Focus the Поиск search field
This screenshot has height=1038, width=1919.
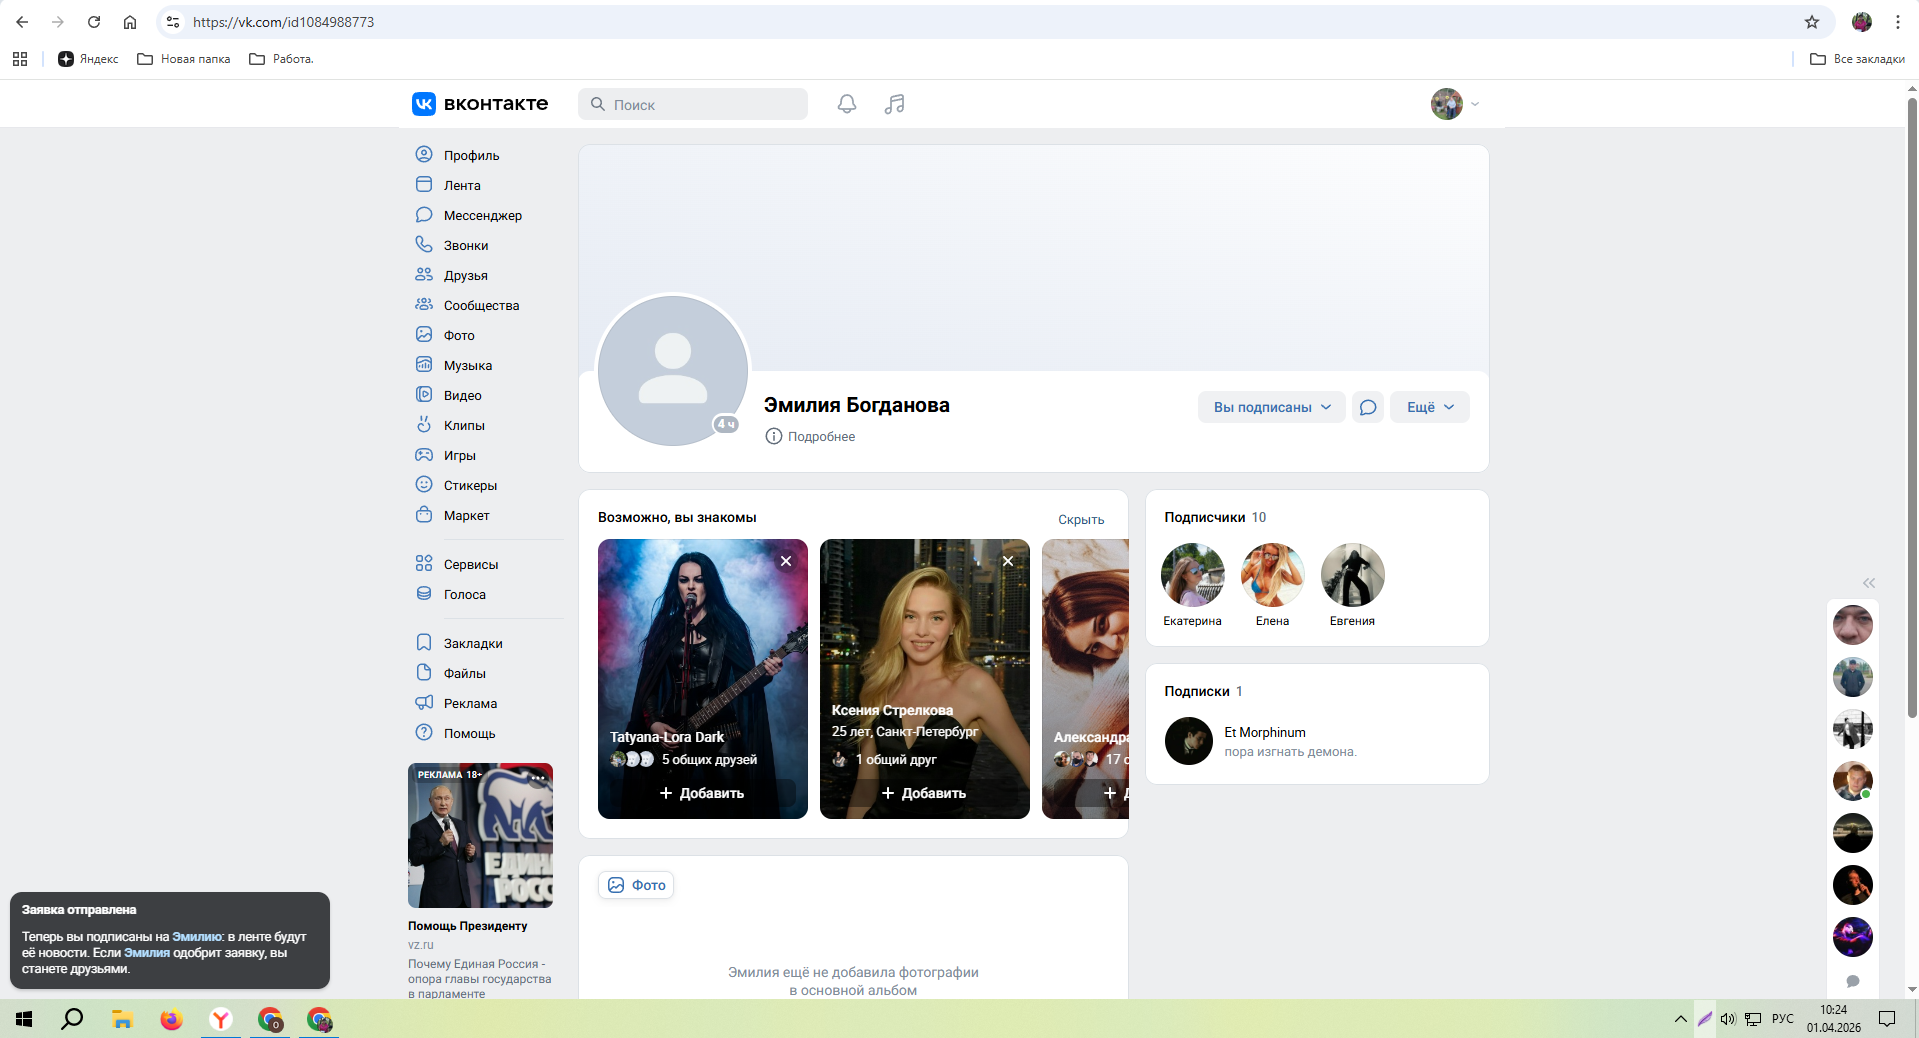click(693, 104)
